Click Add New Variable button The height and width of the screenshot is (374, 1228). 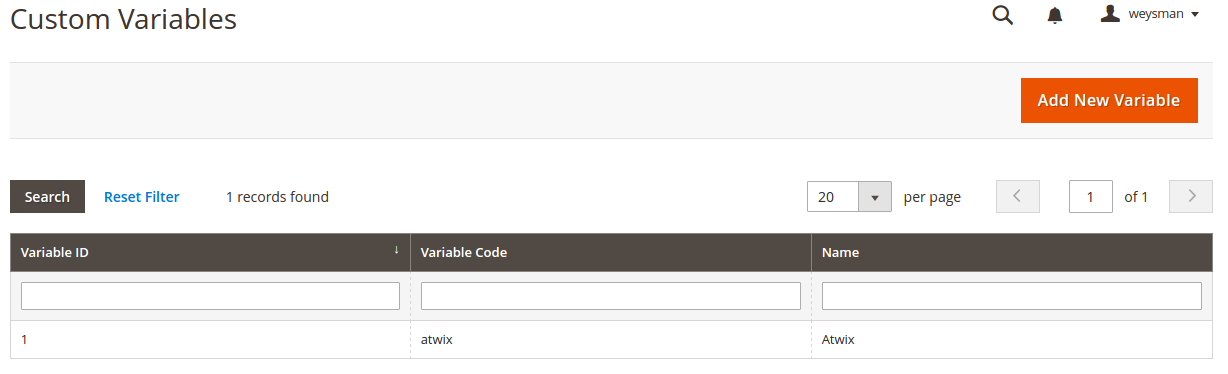1109,100
